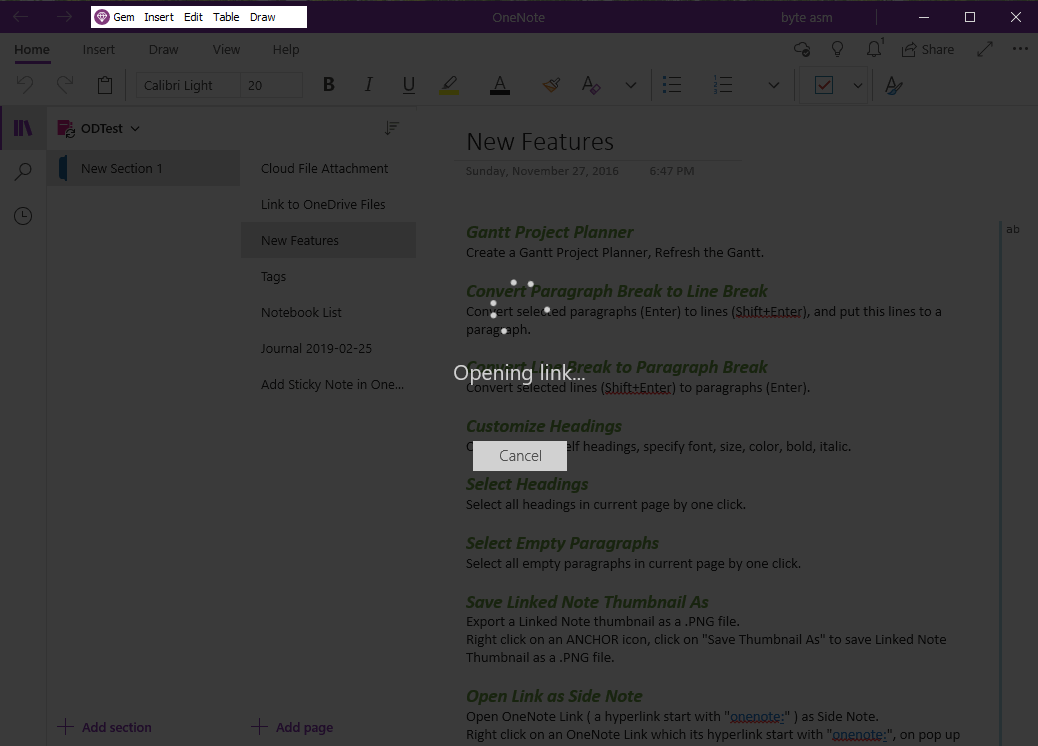
Task: Click the byte asm account name
Action: coord(806,17)
